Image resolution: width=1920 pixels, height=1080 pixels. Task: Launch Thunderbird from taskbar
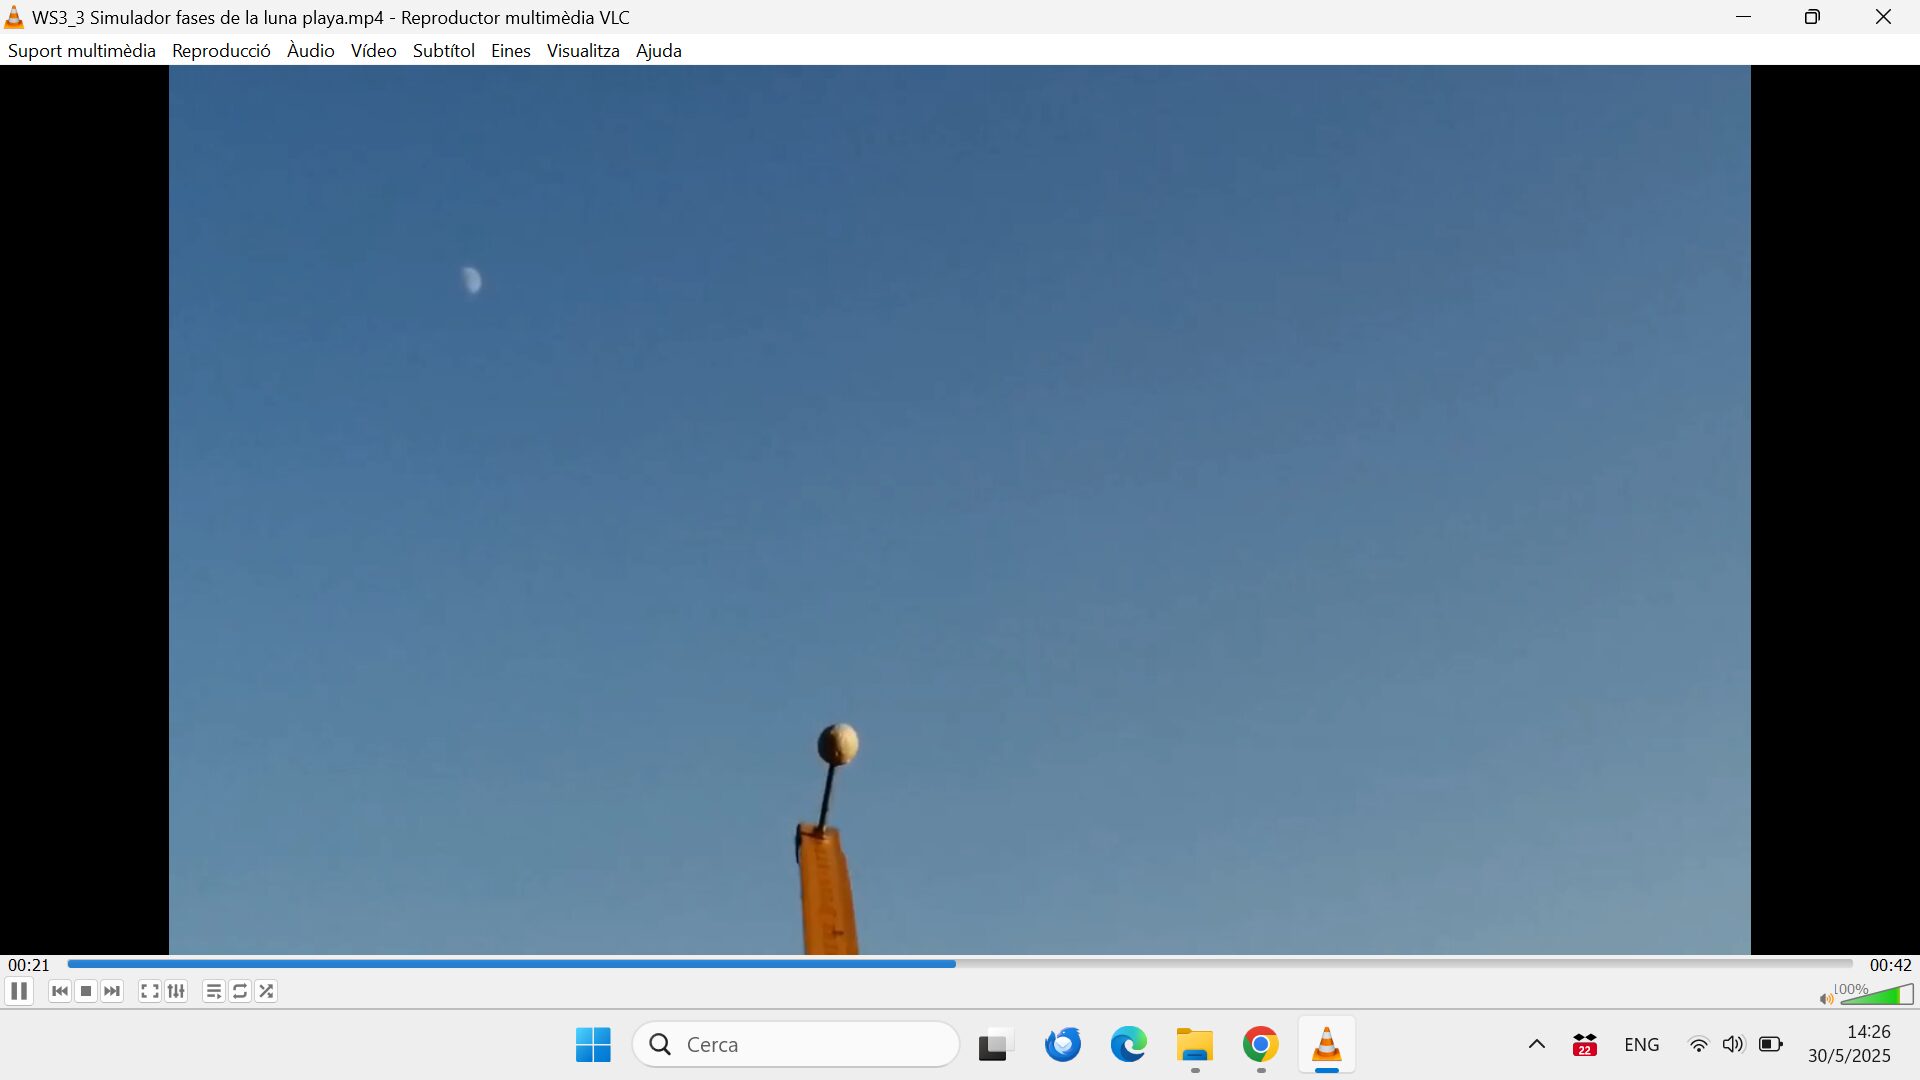[1062, 1045]
